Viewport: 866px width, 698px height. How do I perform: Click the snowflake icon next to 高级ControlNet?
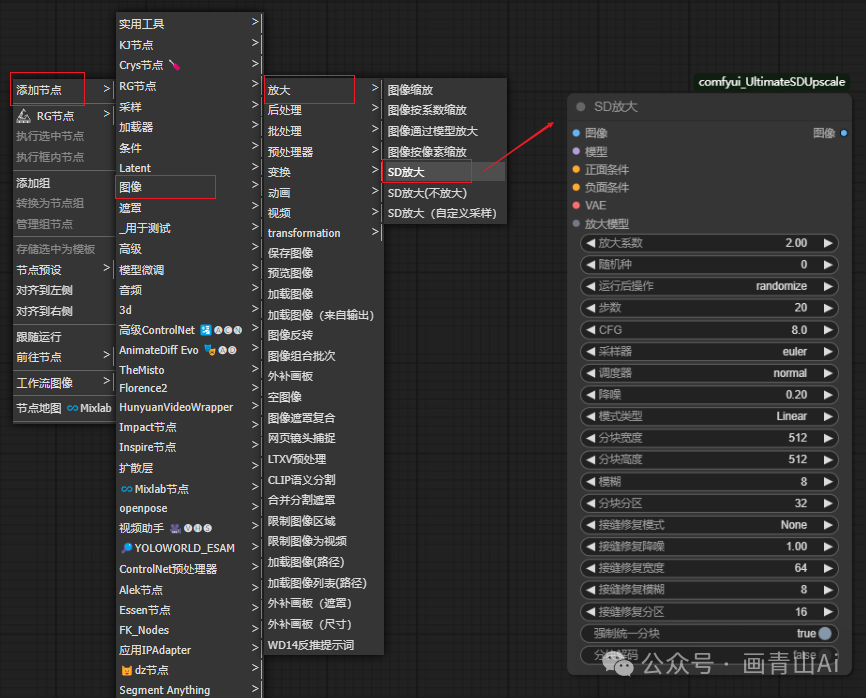(x=203, y=330)
